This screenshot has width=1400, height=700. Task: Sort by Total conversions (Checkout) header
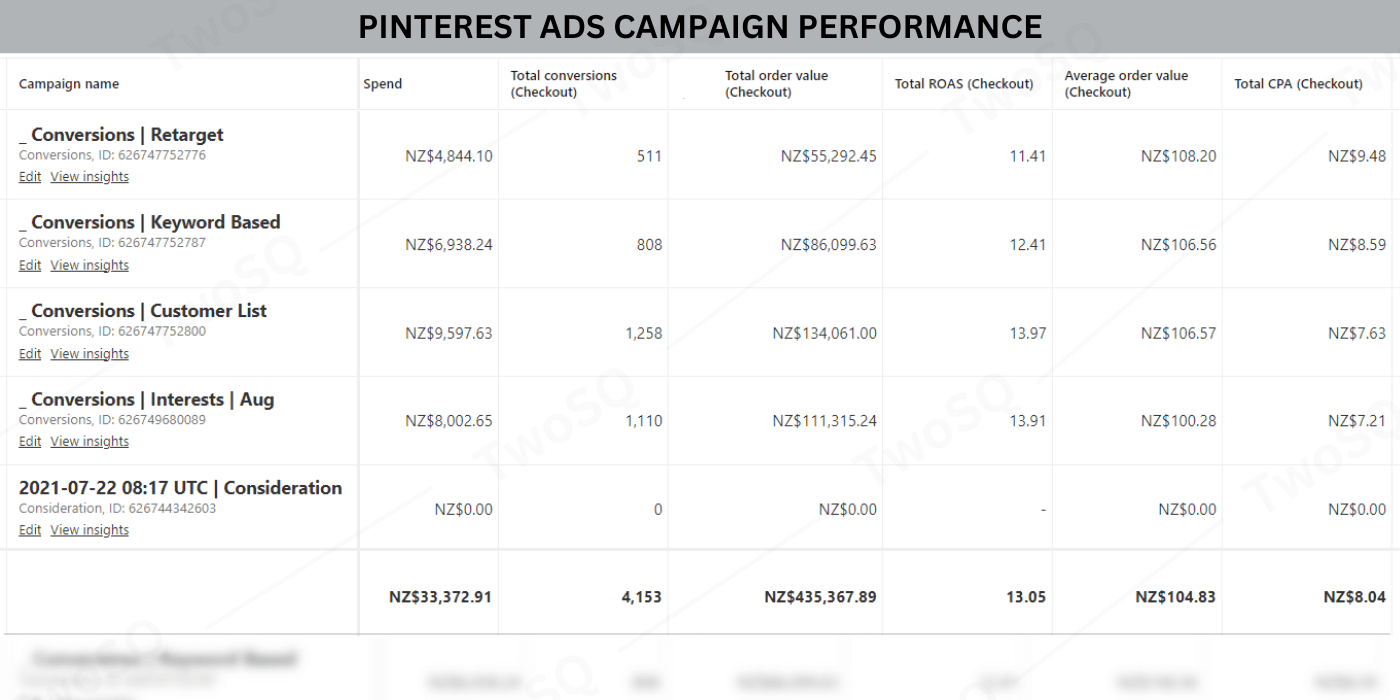point(563,84)
